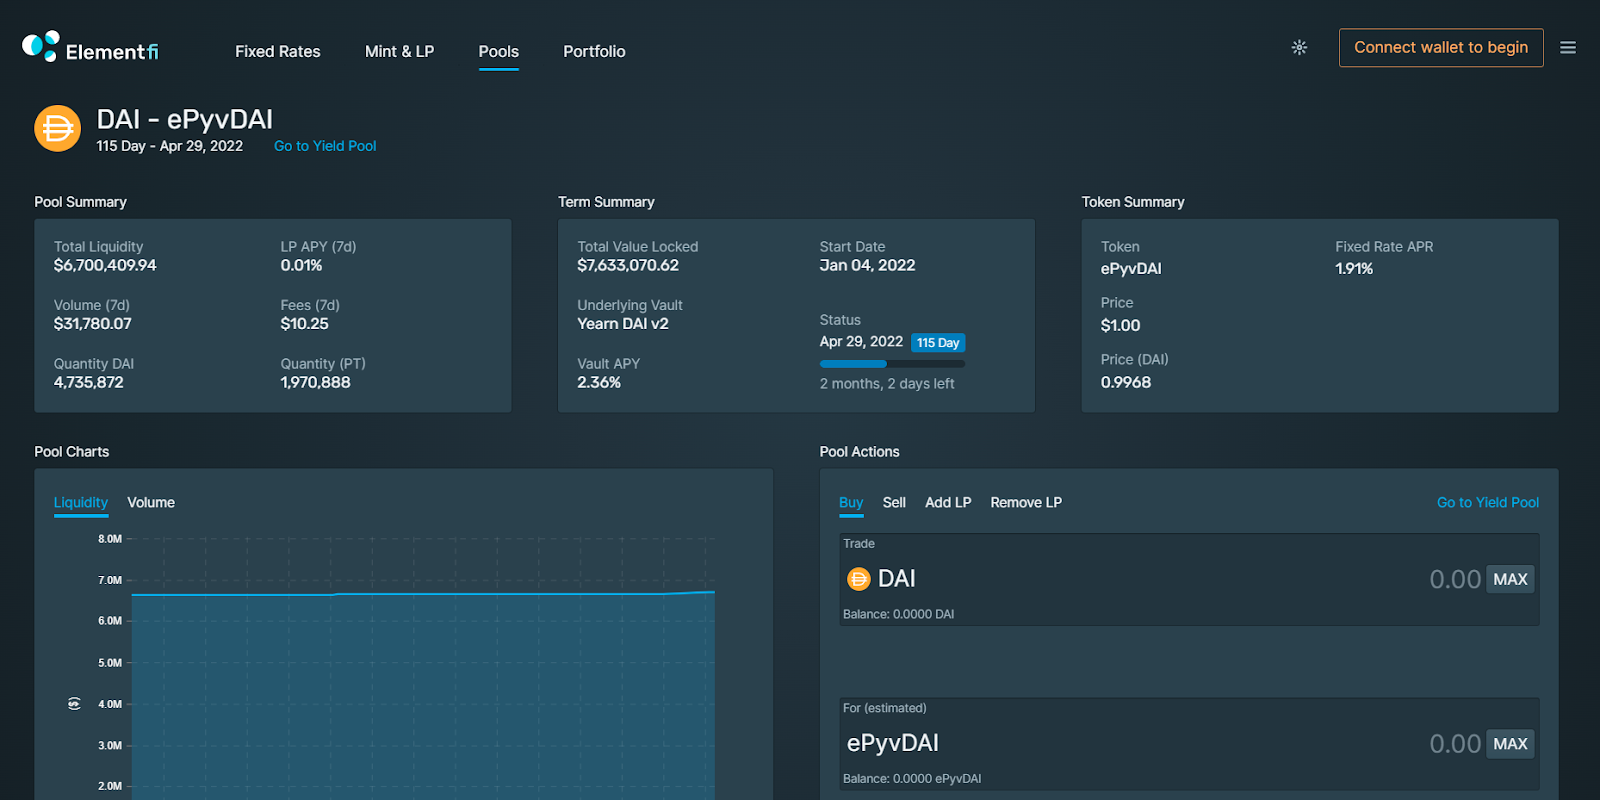Toggle the light/dark theme sun icon
Image resolution: width=1600 pixels, height=800 pixels.
click(1299, 47)
